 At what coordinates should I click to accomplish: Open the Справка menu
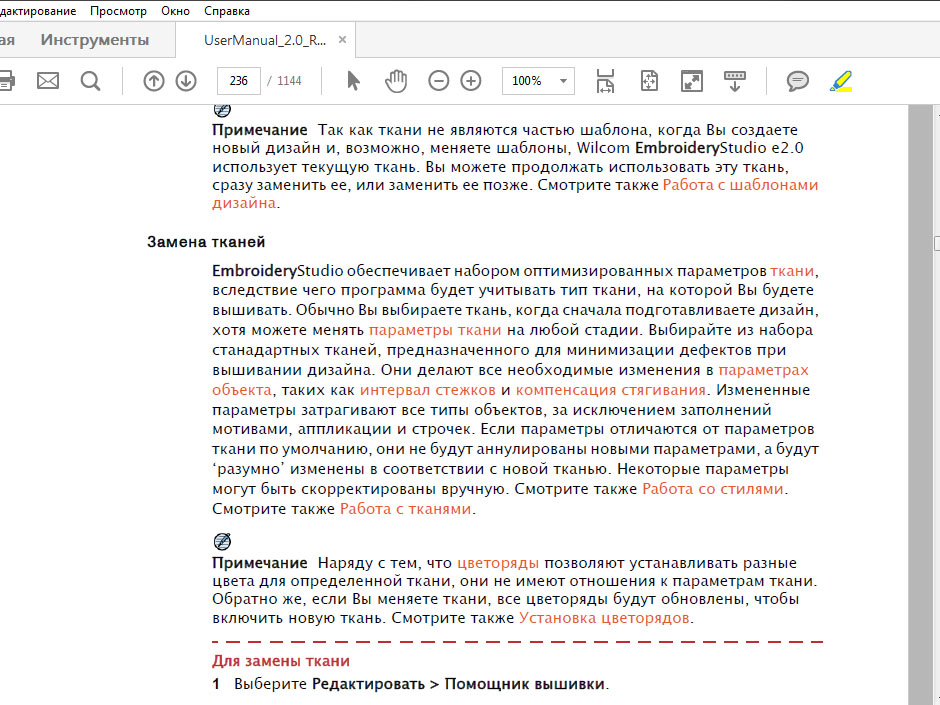[x=227, y=11]
